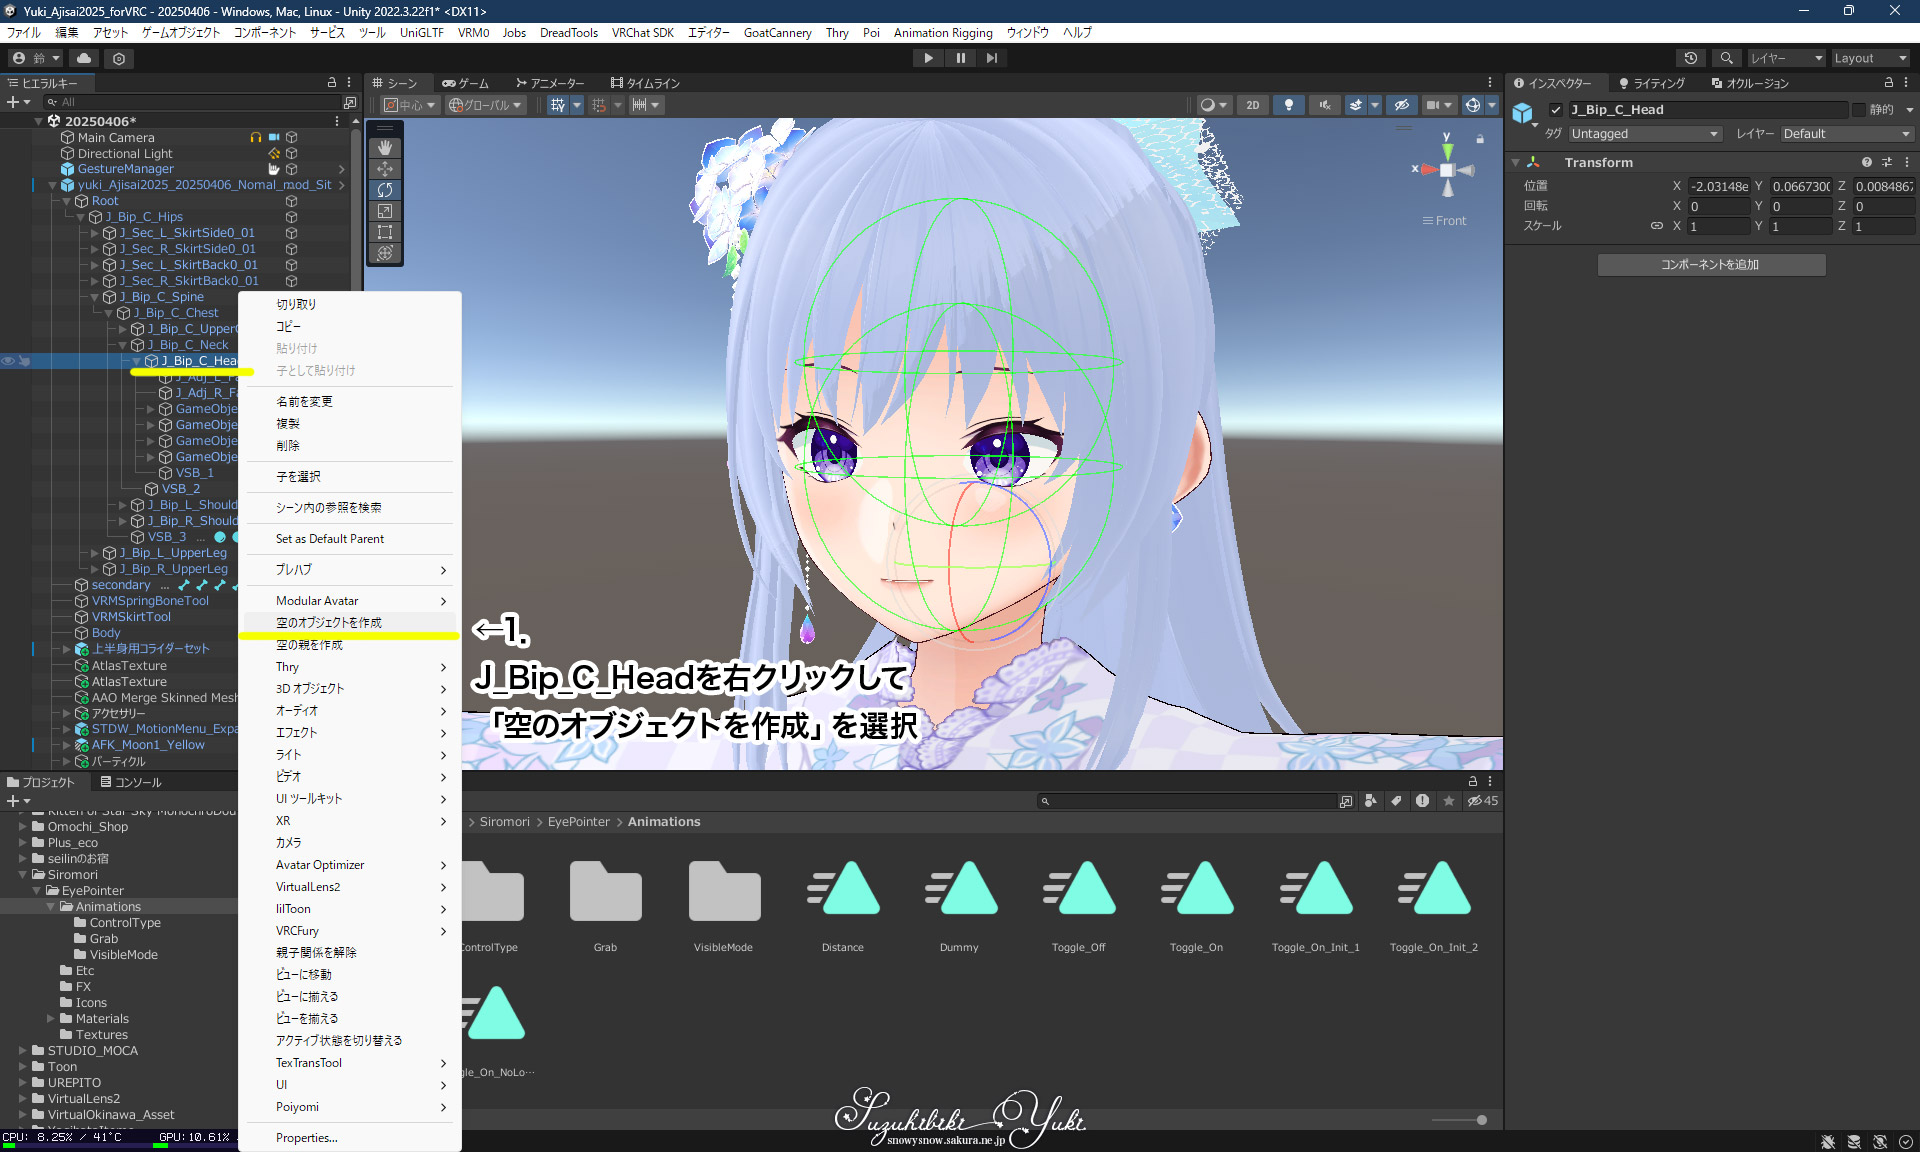1920x1152 pixels.
Task: Select the Move tool
Action: pos(385,168)
